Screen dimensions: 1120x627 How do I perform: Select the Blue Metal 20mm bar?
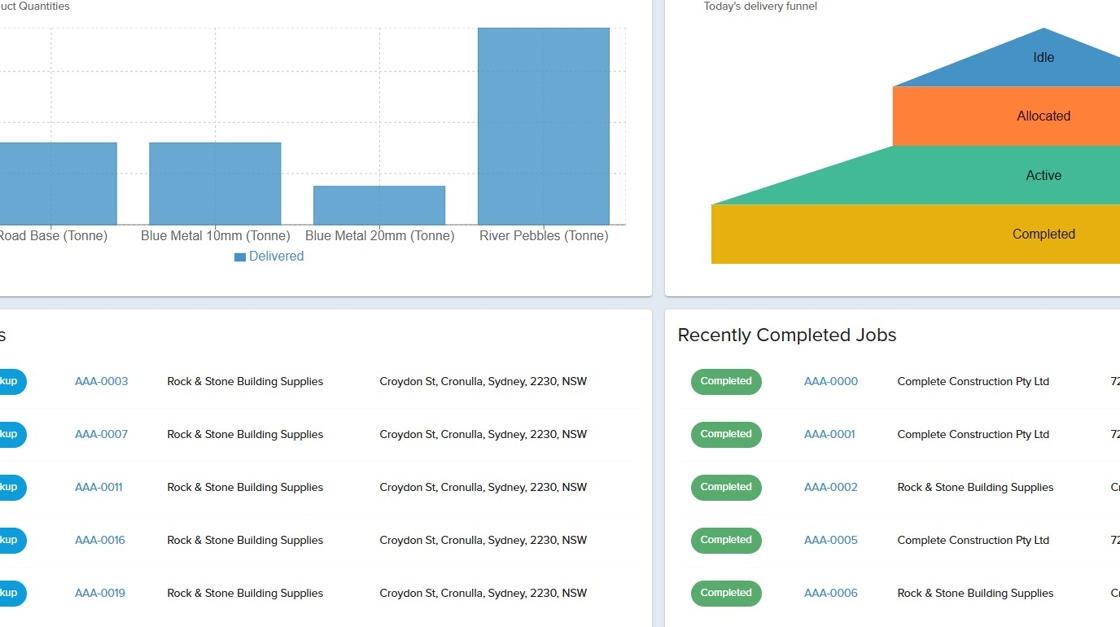(379, 205)
